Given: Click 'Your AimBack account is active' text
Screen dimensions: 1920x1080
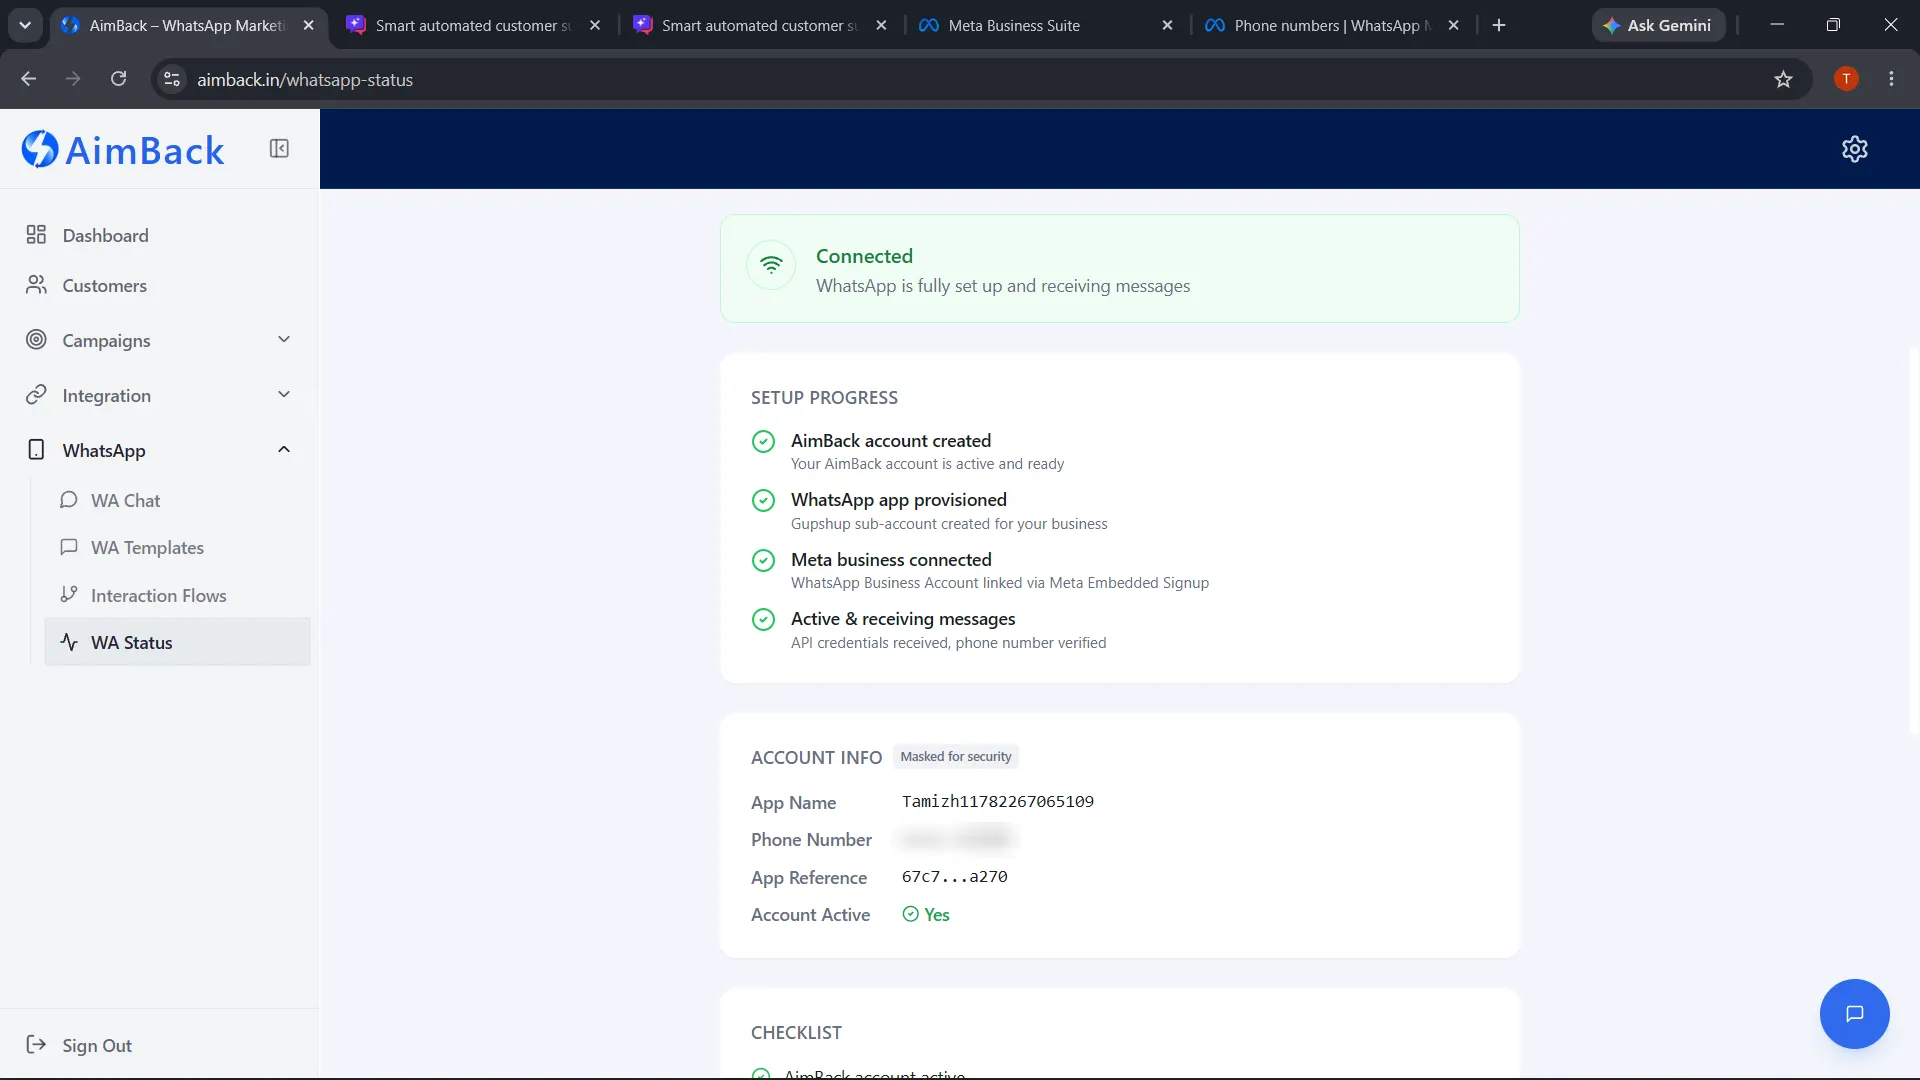Looking at the screenshot, I should (x=927, y=464).
